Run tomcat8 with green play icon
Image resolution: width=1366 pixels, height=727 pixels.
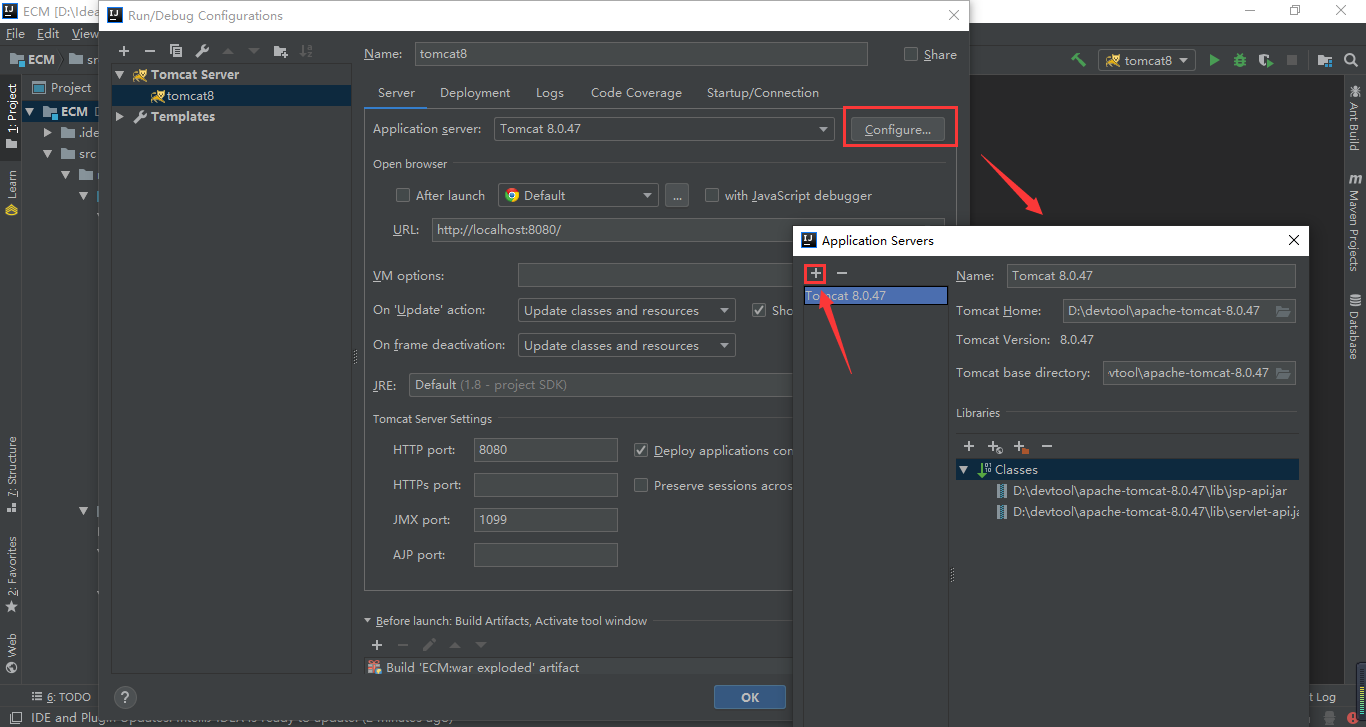click(x=1214, y=60)
